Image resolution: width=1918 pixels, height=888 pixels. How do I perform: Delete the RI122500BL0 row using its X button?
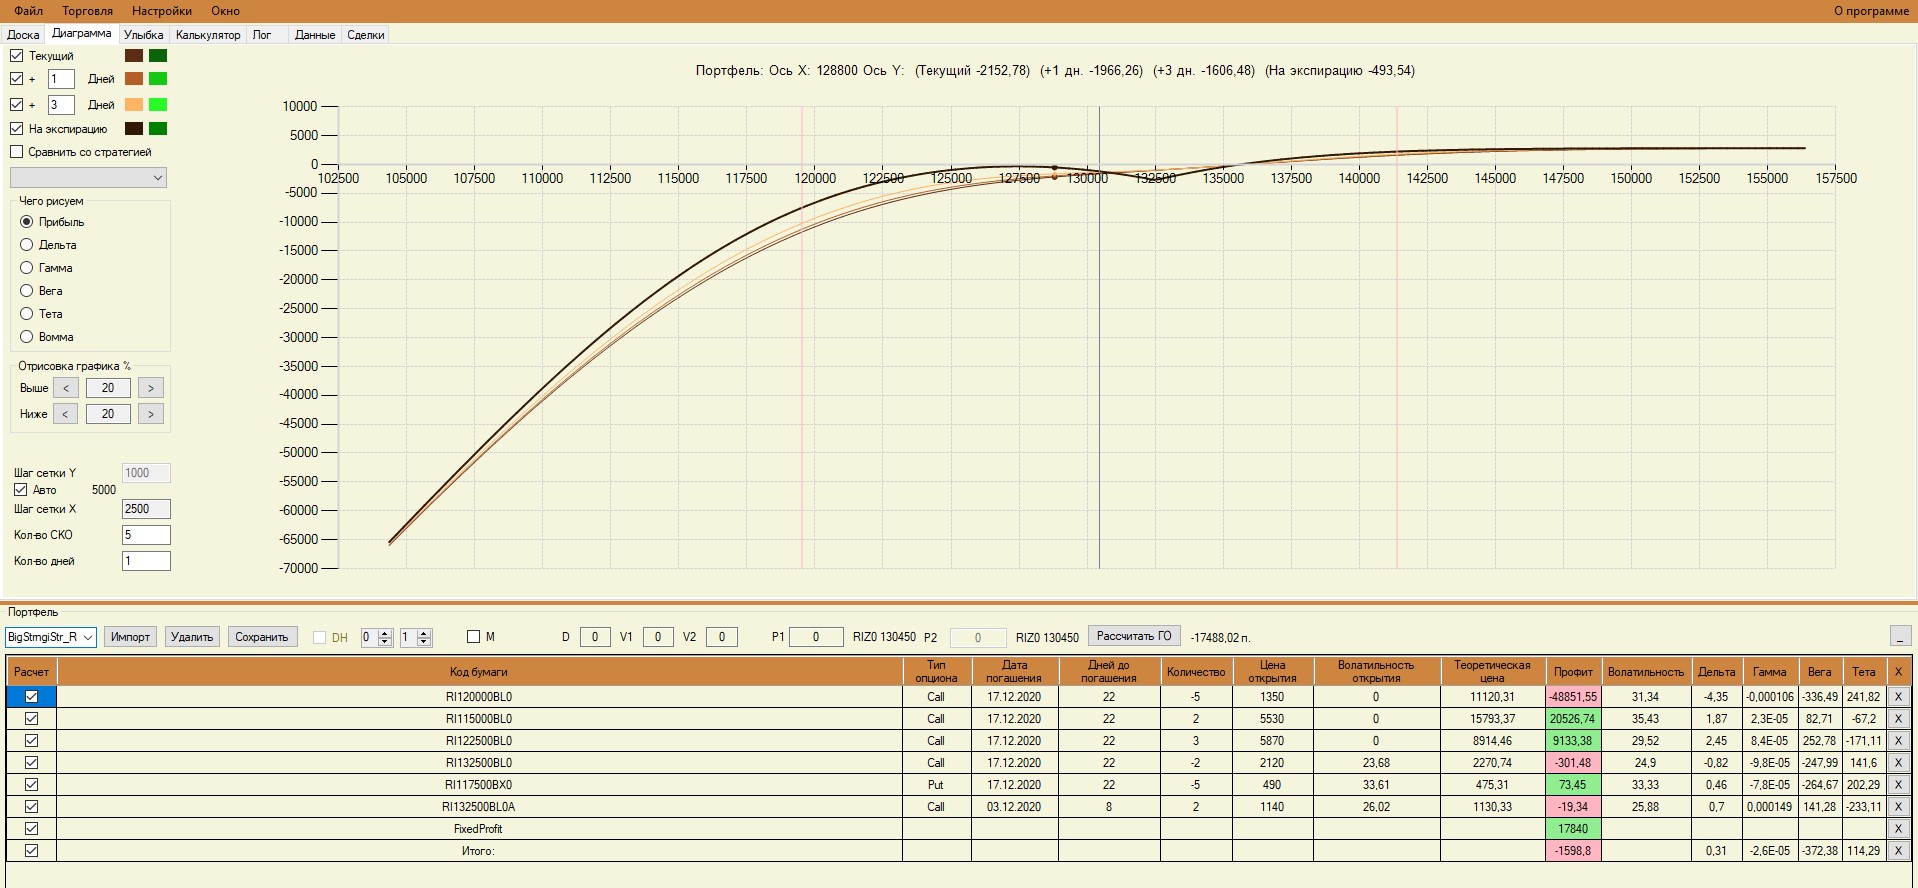click(x=1898, y=741)
